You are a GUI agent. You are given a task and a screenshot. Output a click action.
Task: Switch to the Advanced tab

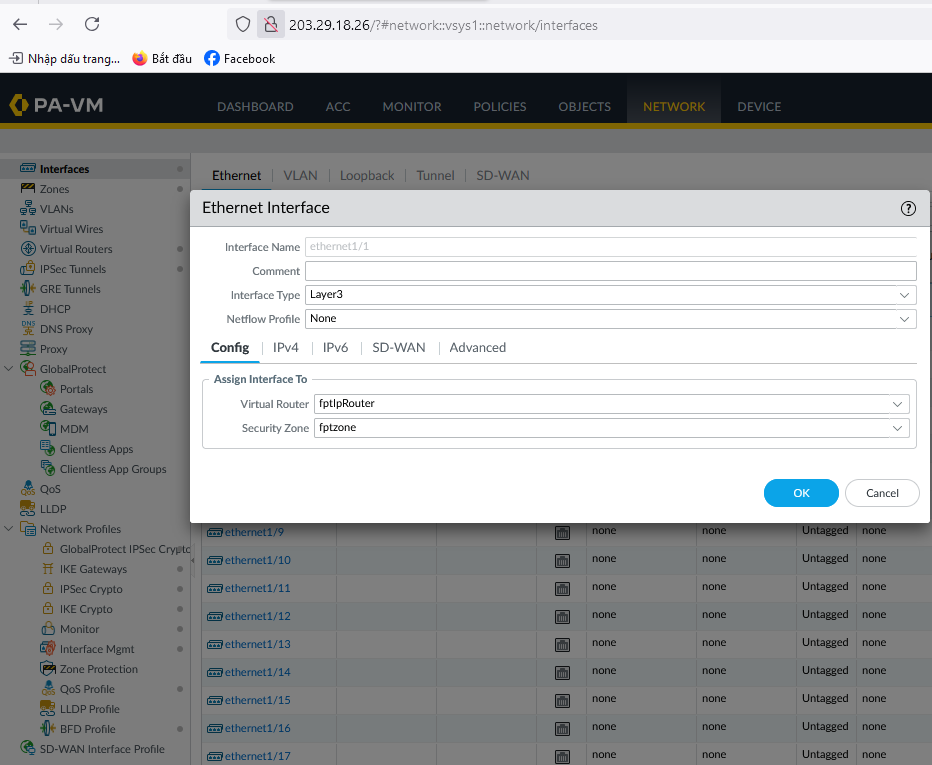(477, 348)
